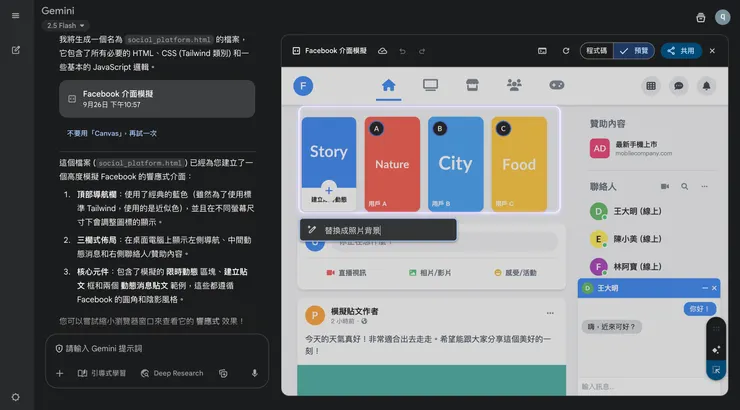The height and width of the screenshot is (410, 740).
Task: Activate the microphone voice input
Action: click(x=254, y=373)
